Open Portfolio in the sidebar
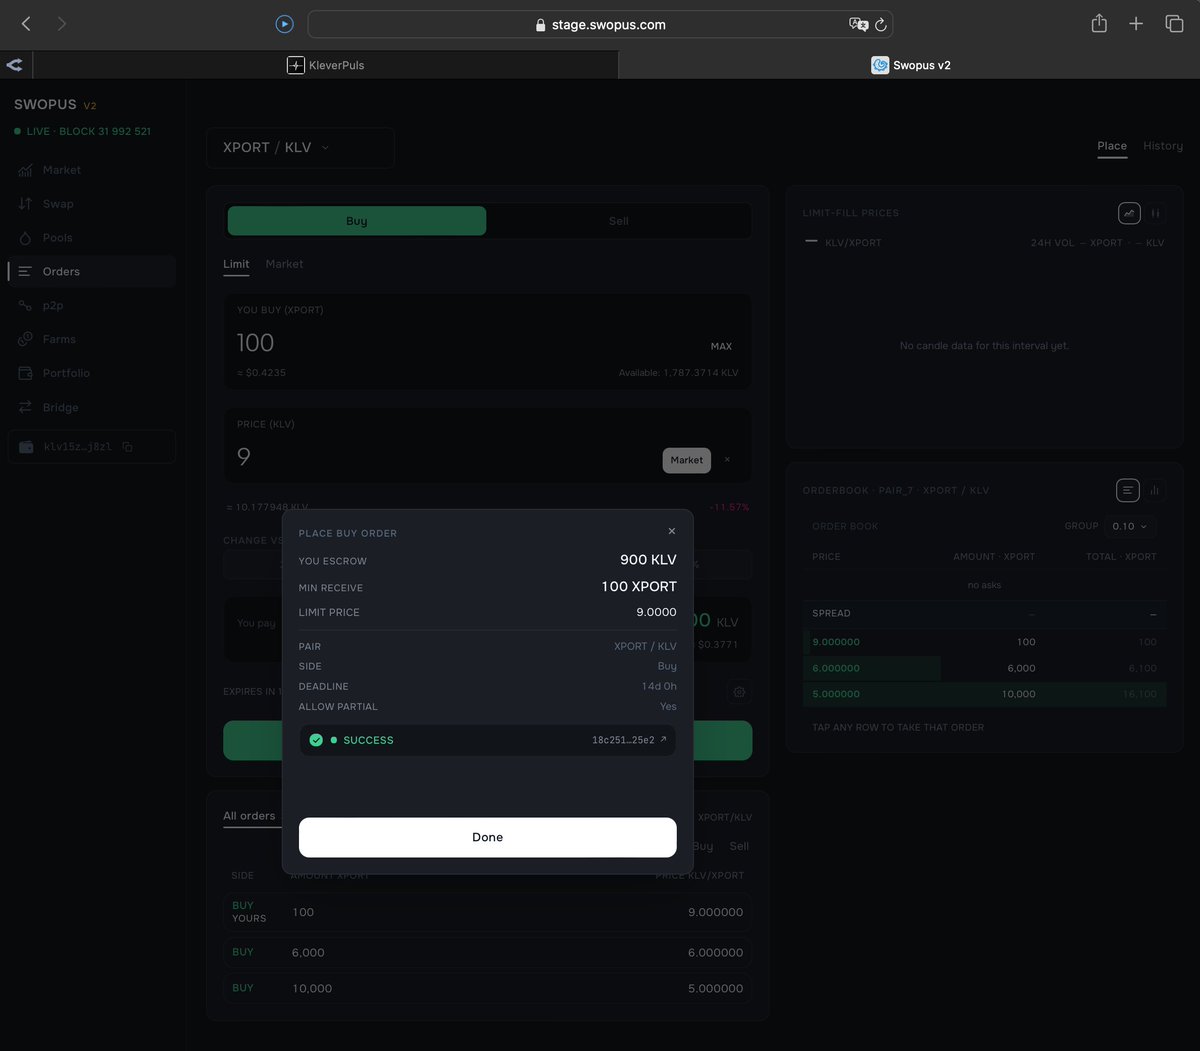The image size is (1200, 1051). 92,373
